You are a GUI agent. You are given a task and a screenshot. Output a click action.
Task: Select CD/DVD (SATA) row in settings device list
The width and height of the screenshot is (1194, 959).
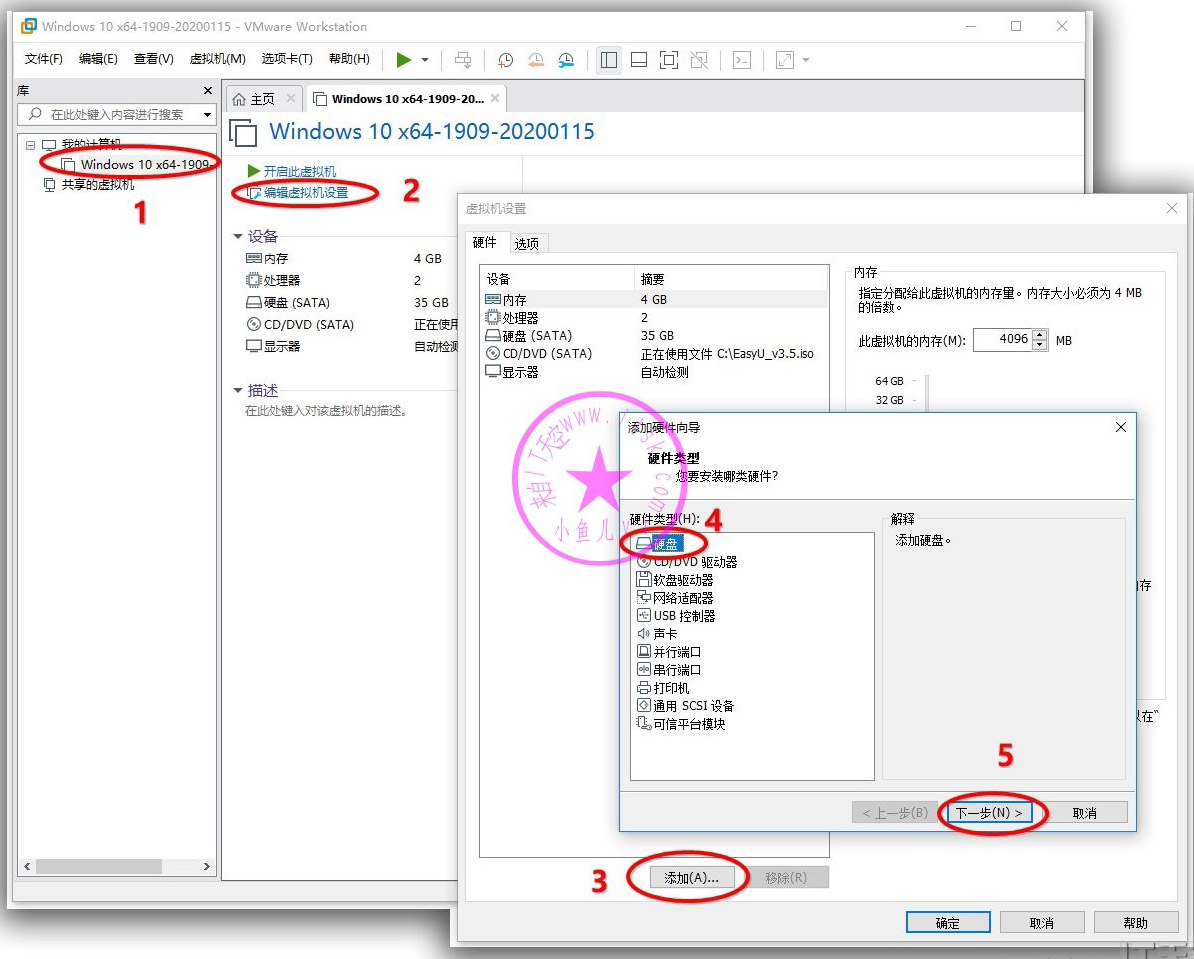pyautogui.click(x=655, y=353)
